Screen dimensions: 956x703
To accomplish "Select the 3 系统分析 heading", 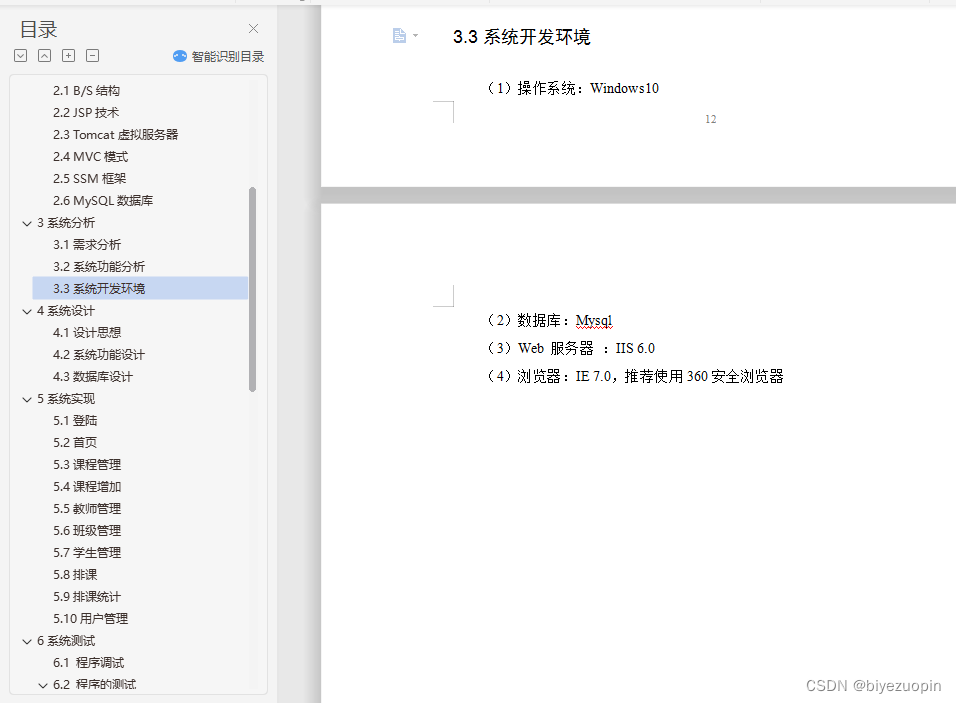I will coord(66,223).
